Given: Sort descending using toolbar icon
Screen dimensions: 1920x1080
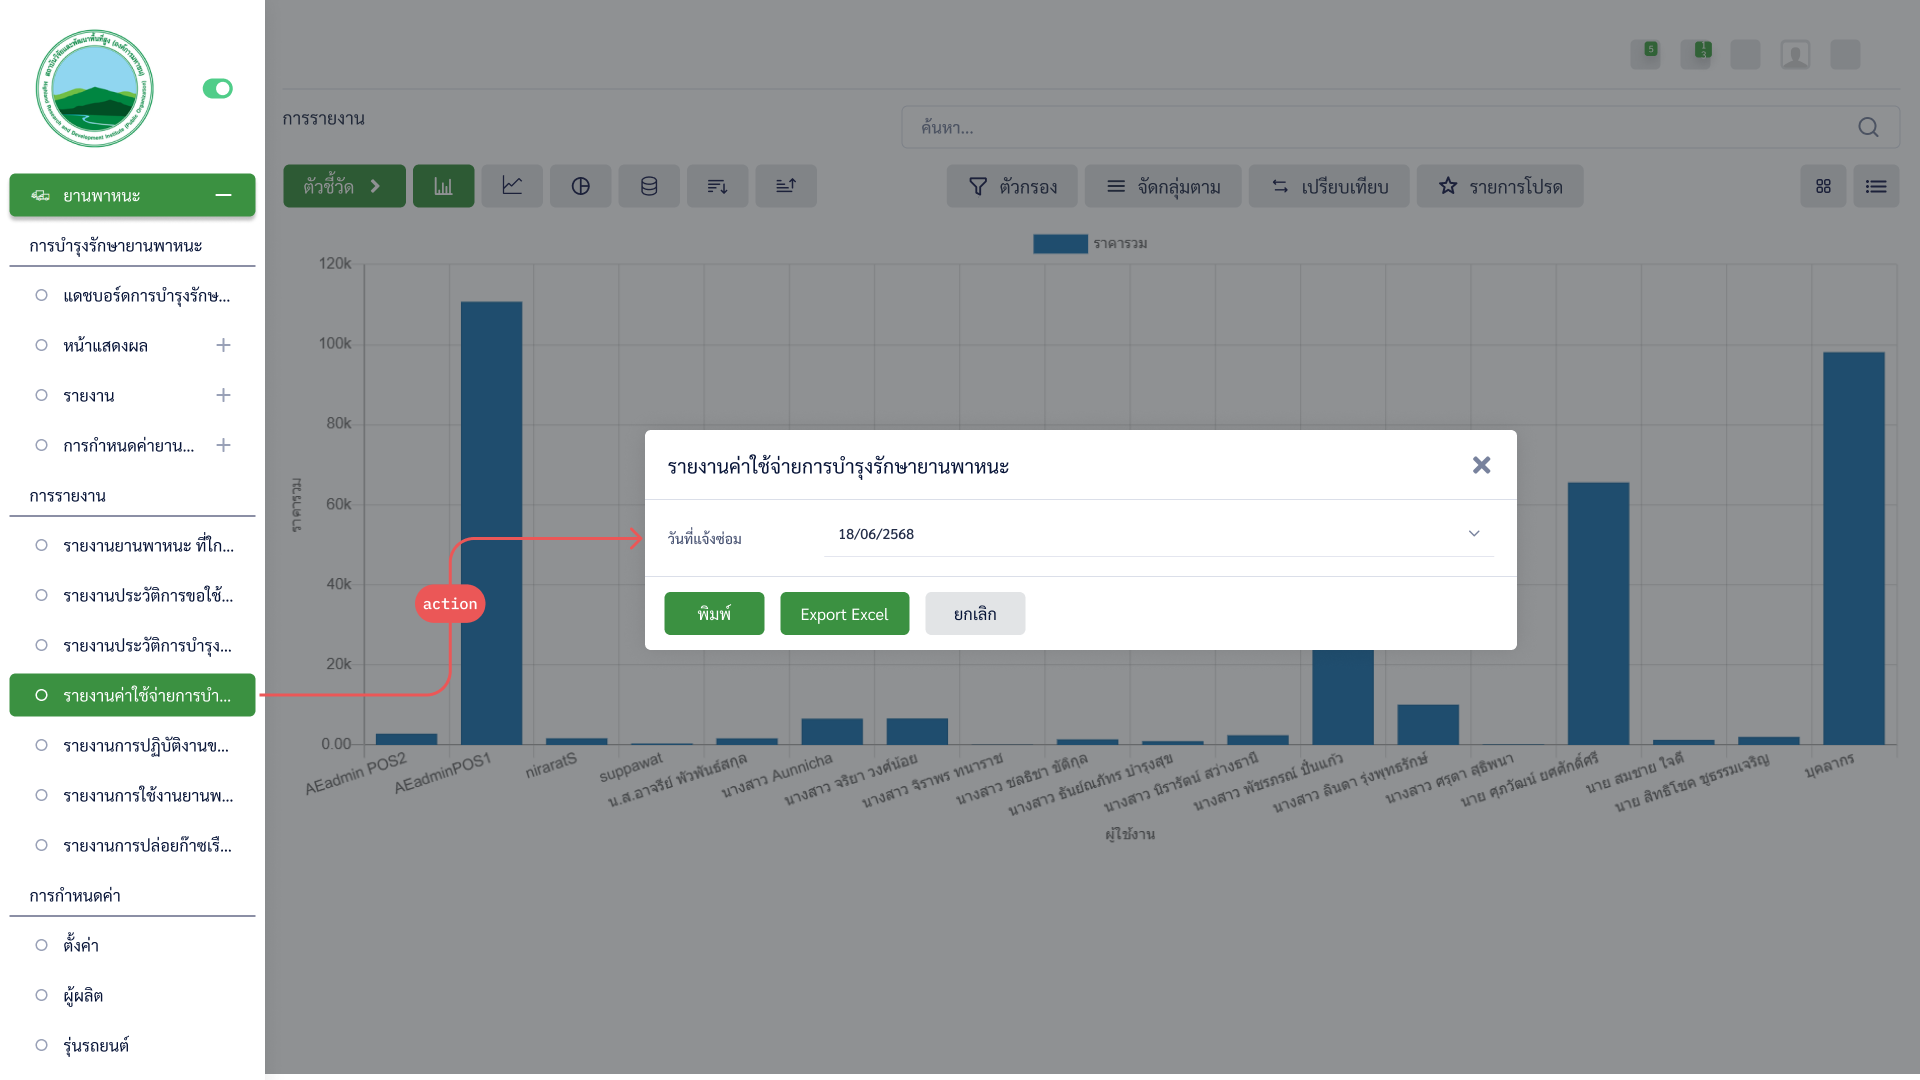Looking at the screenshot, I should pyautogui.click(x=717, y=186).
